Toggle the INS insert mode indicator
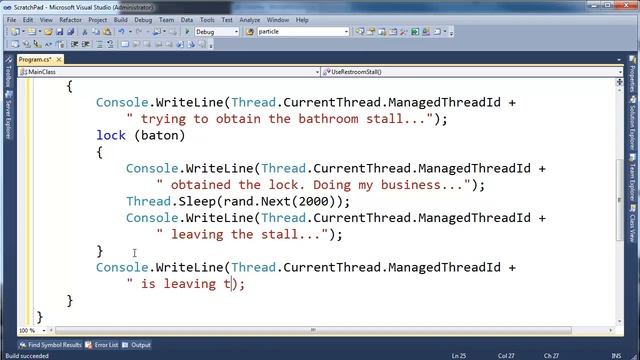Viewport: 640px width, 360px height. point(616,356)
